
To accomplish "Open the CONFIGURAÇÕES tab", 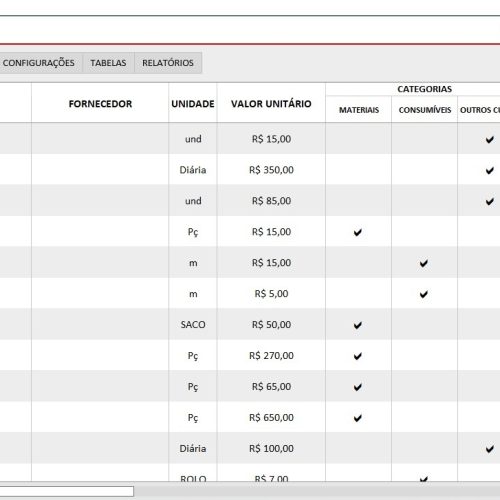I will pos(39,63).
